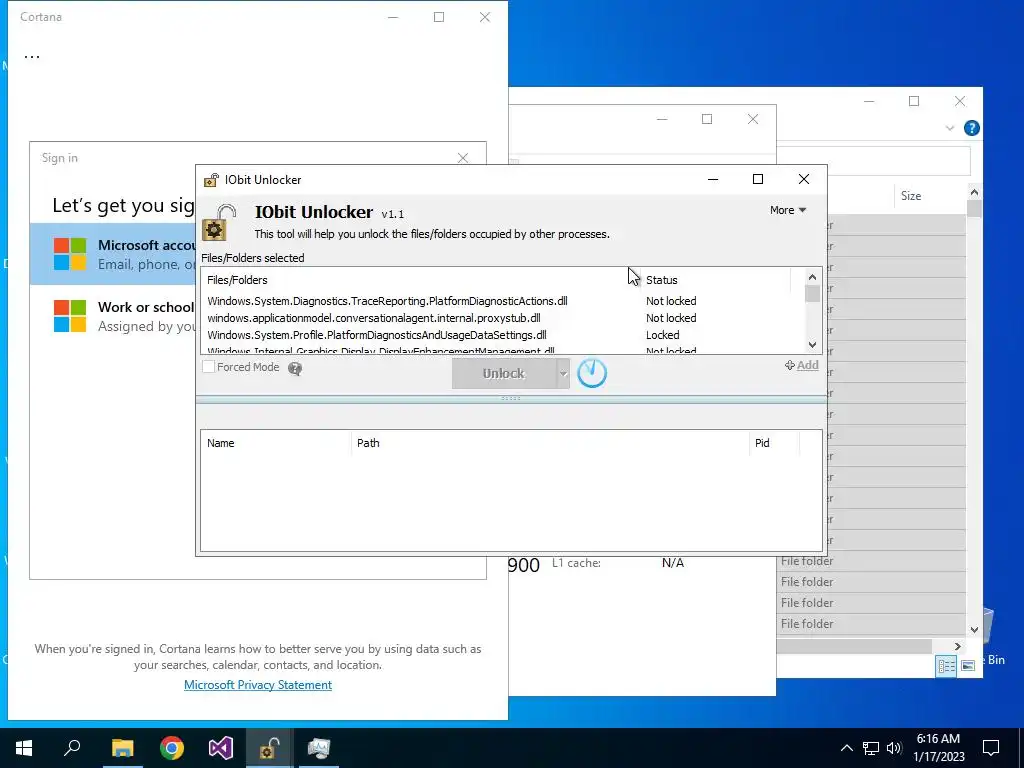This screenshot has width=1024, height=768.
Task: Choose the Work or school account option
Action: click(x=113, y=316)
